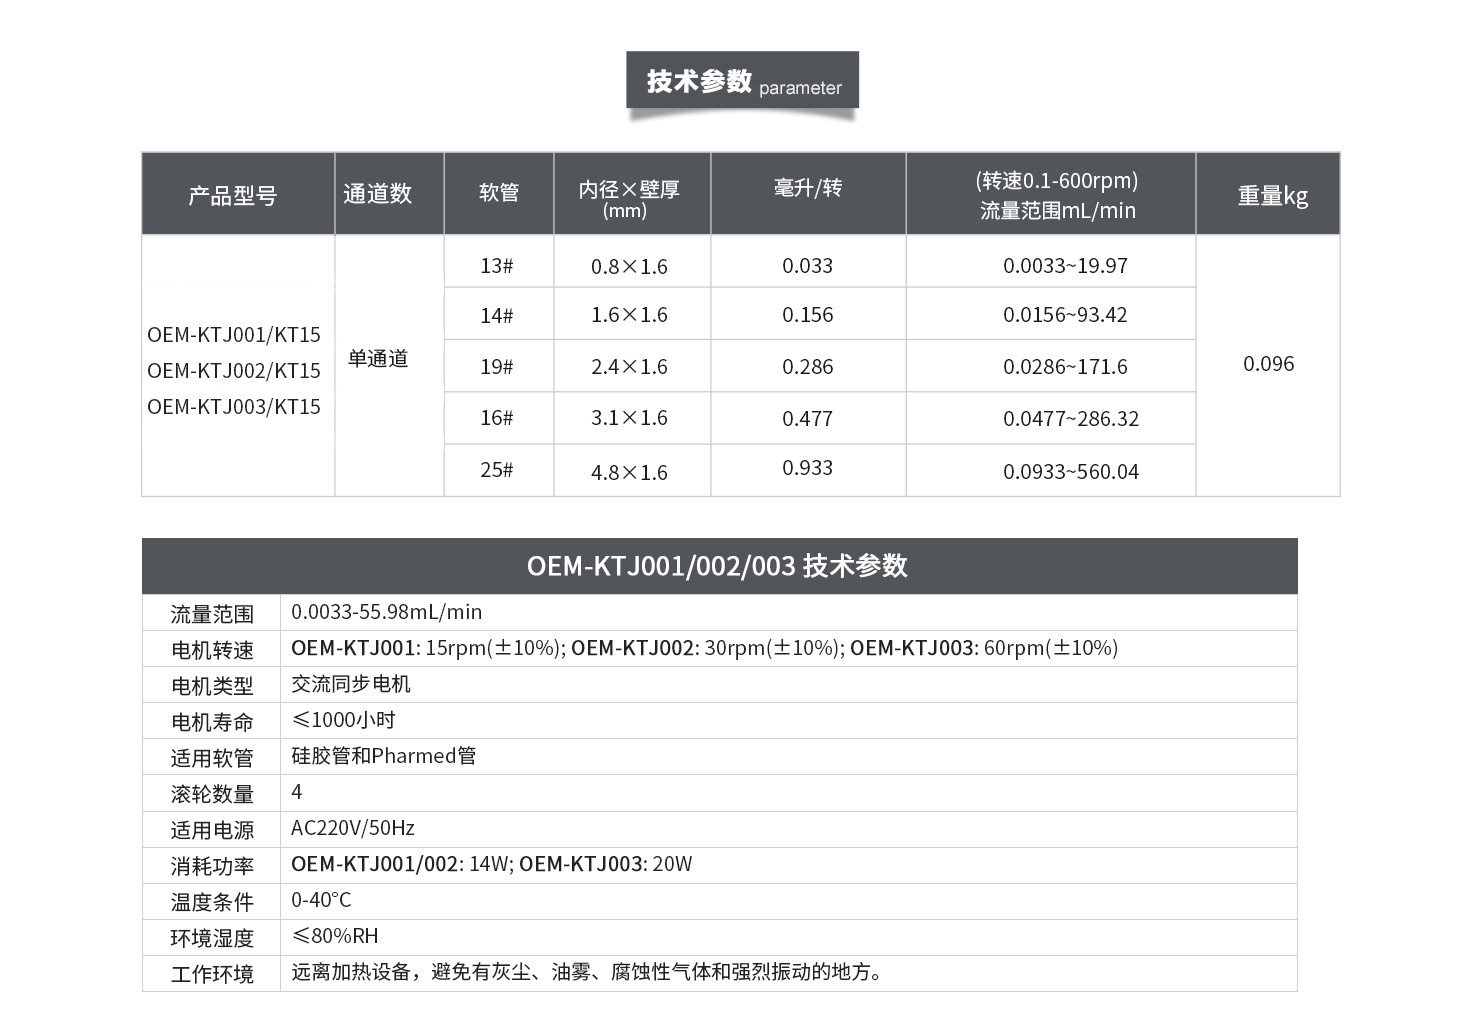This screenshot has width=1484, height=1032.
Task: Click the 重量kg column header
Action: 1272,195
